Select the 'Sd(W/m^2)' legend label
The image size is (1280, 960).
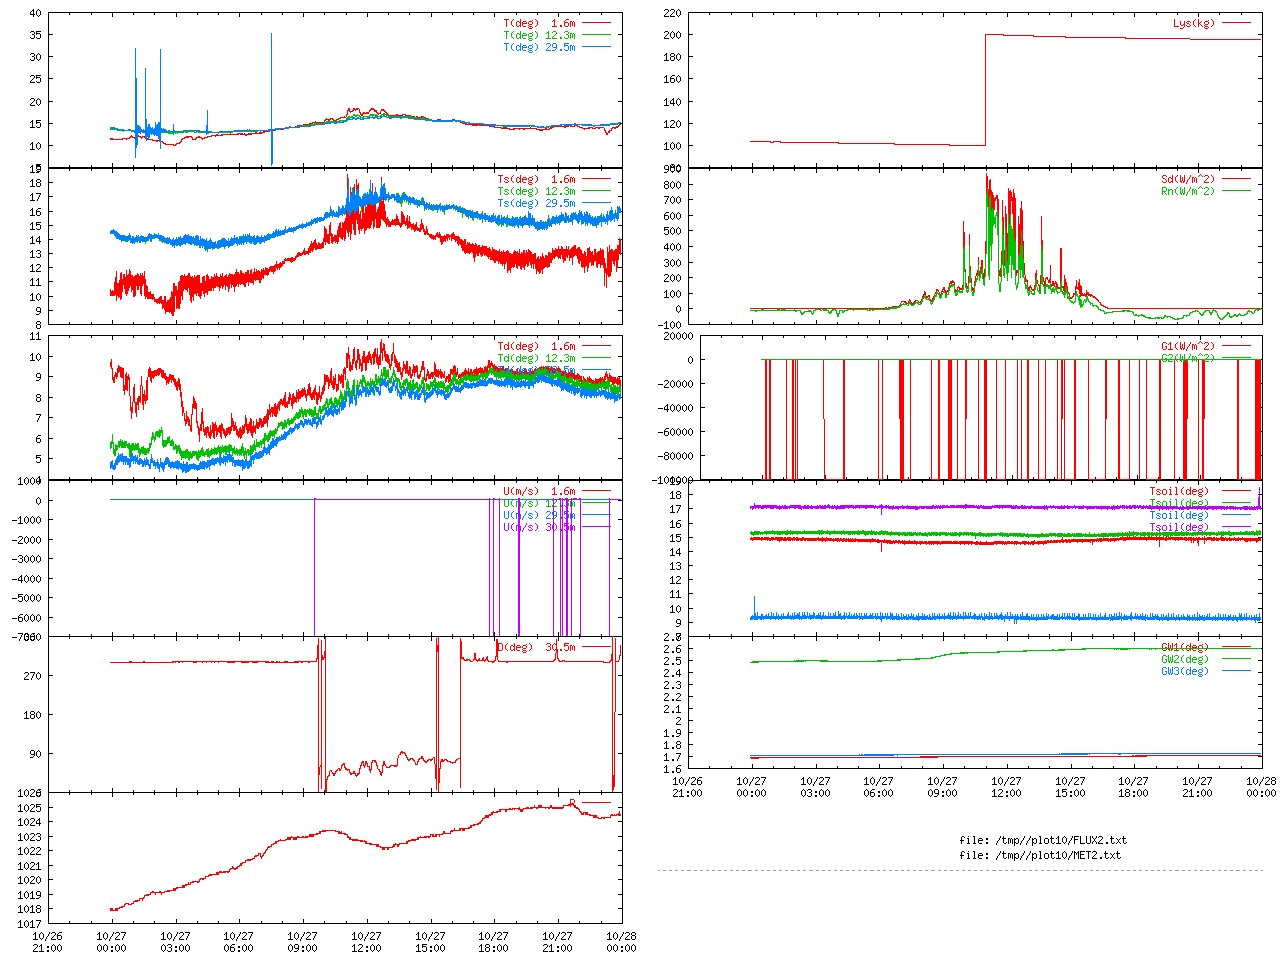[x=1188, y=180]
